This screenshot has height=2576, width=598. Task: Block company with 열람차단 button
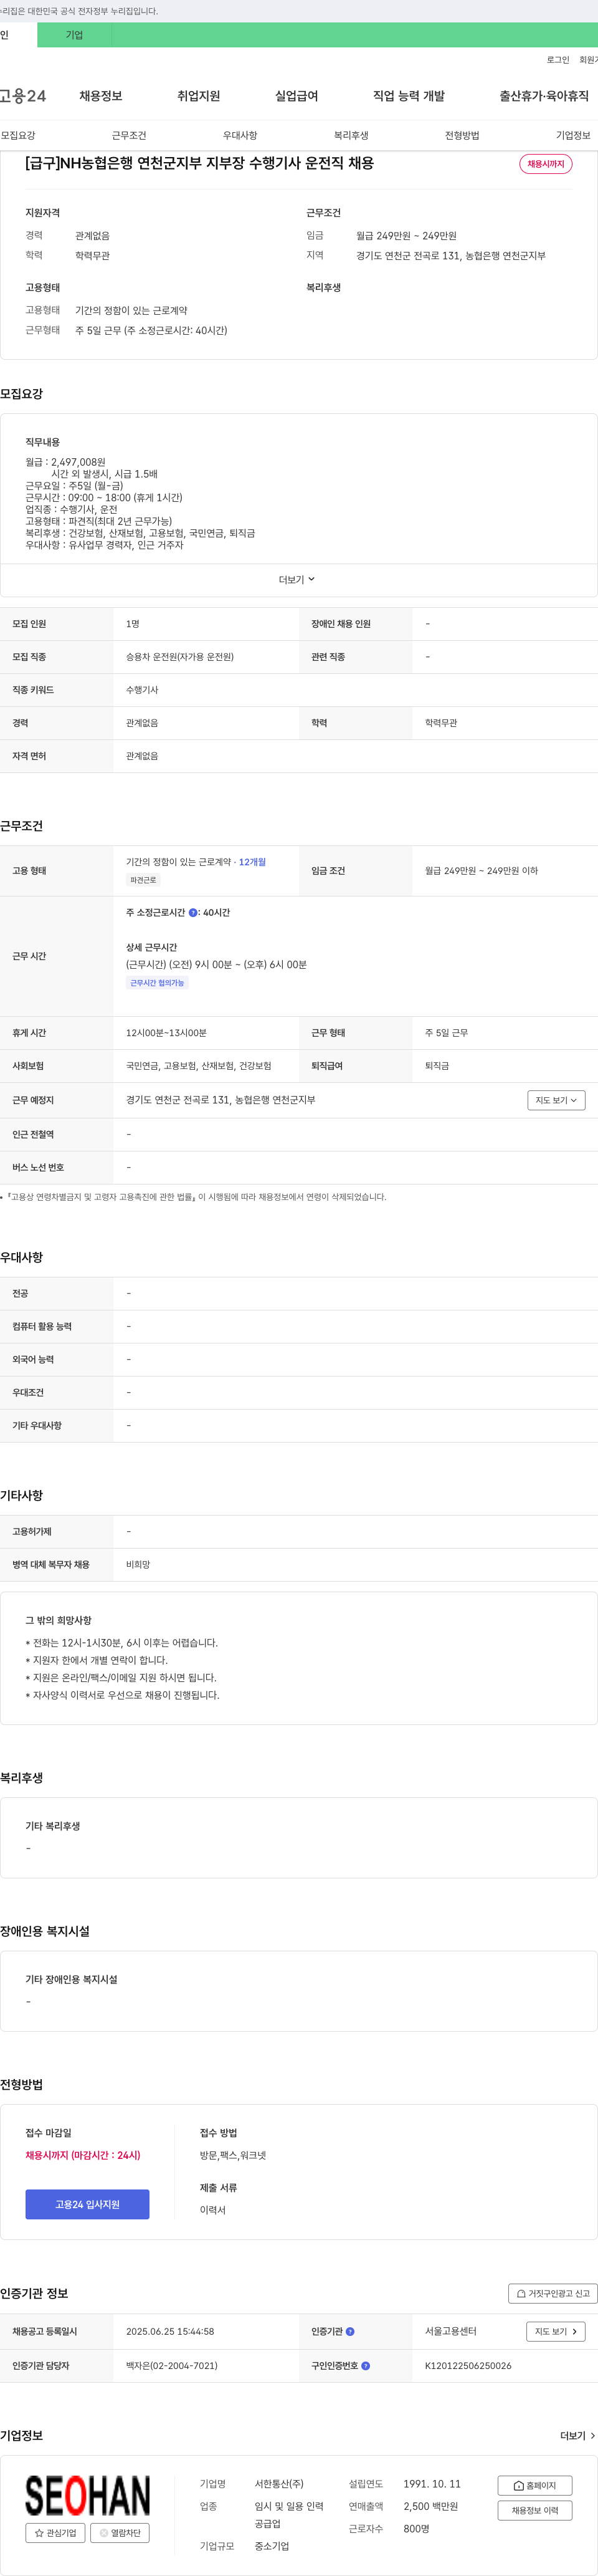[x=120, y=2533]
